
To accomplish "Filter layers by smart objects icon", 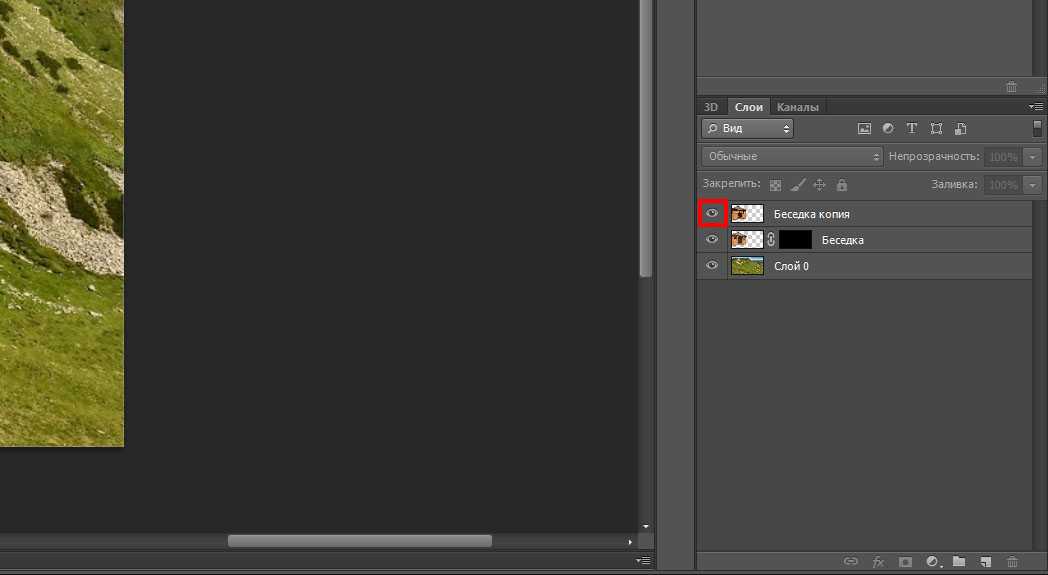I will [x=960, y=128].
